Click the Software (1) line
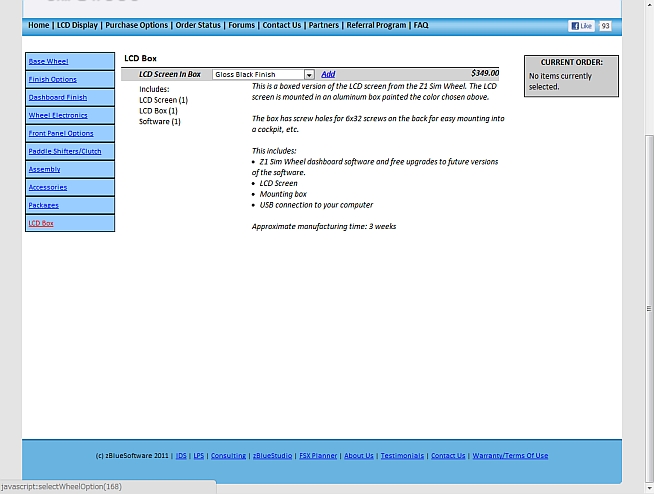This screenshot has width=654, height=494. [160, 121]
